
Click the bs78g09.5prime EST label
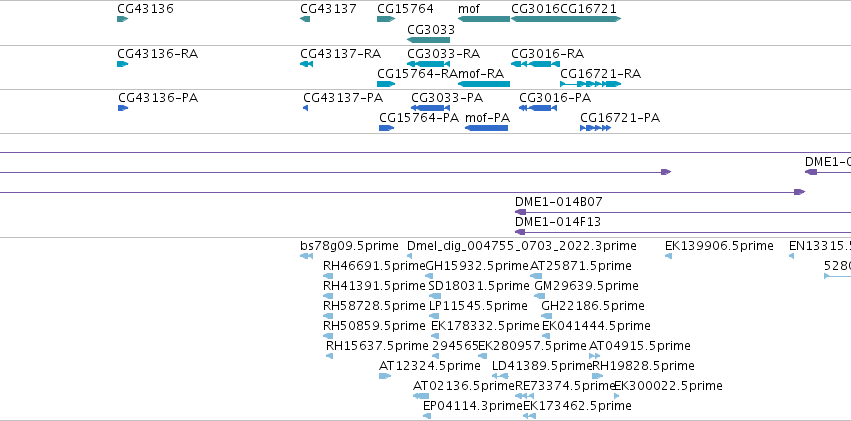coord(349,246)
